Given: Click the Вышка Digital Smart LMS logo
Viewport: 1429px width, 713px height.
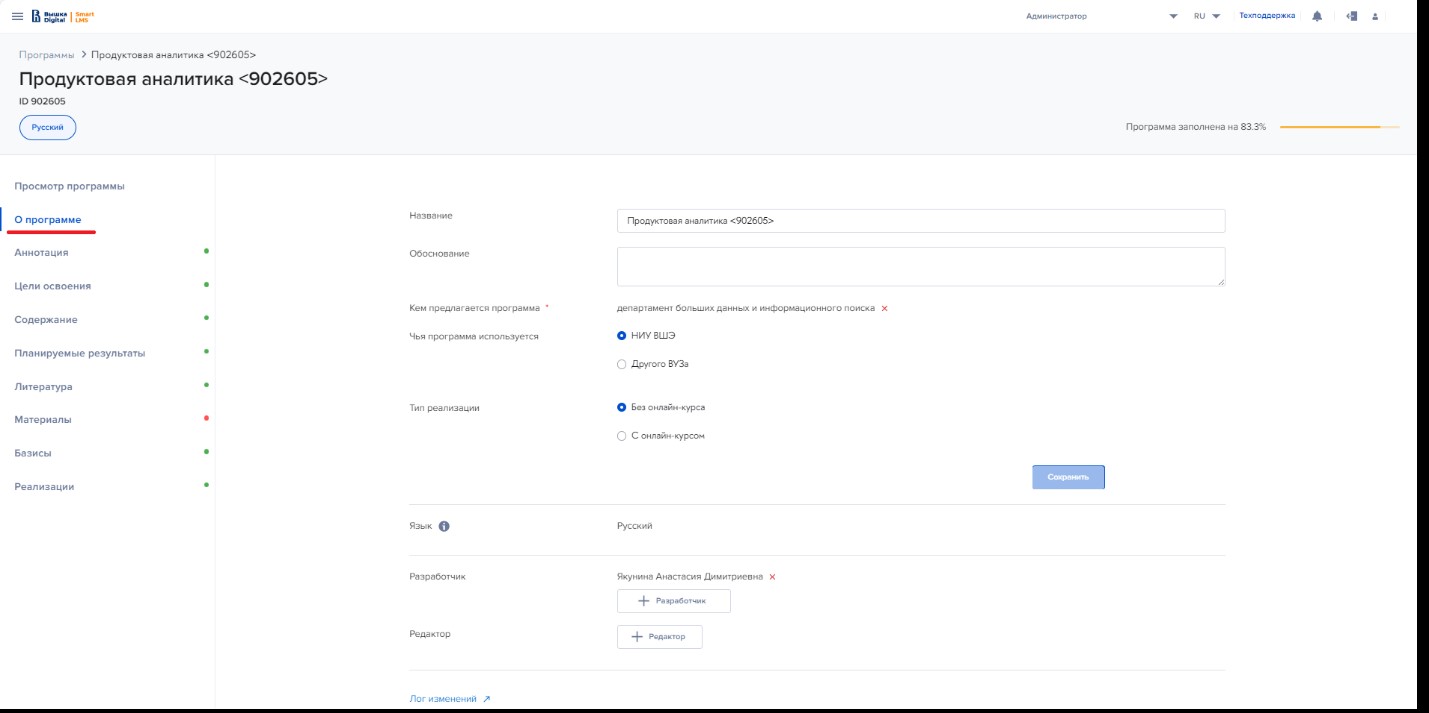Looking at the screenshot, I should tap(63, 16).
